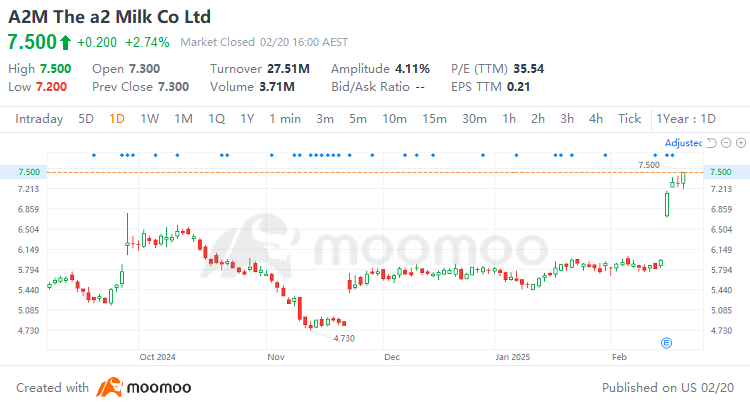Click the Prev Close value 7.300
This screenshot has width=750, height=408.
click(174, 87)
